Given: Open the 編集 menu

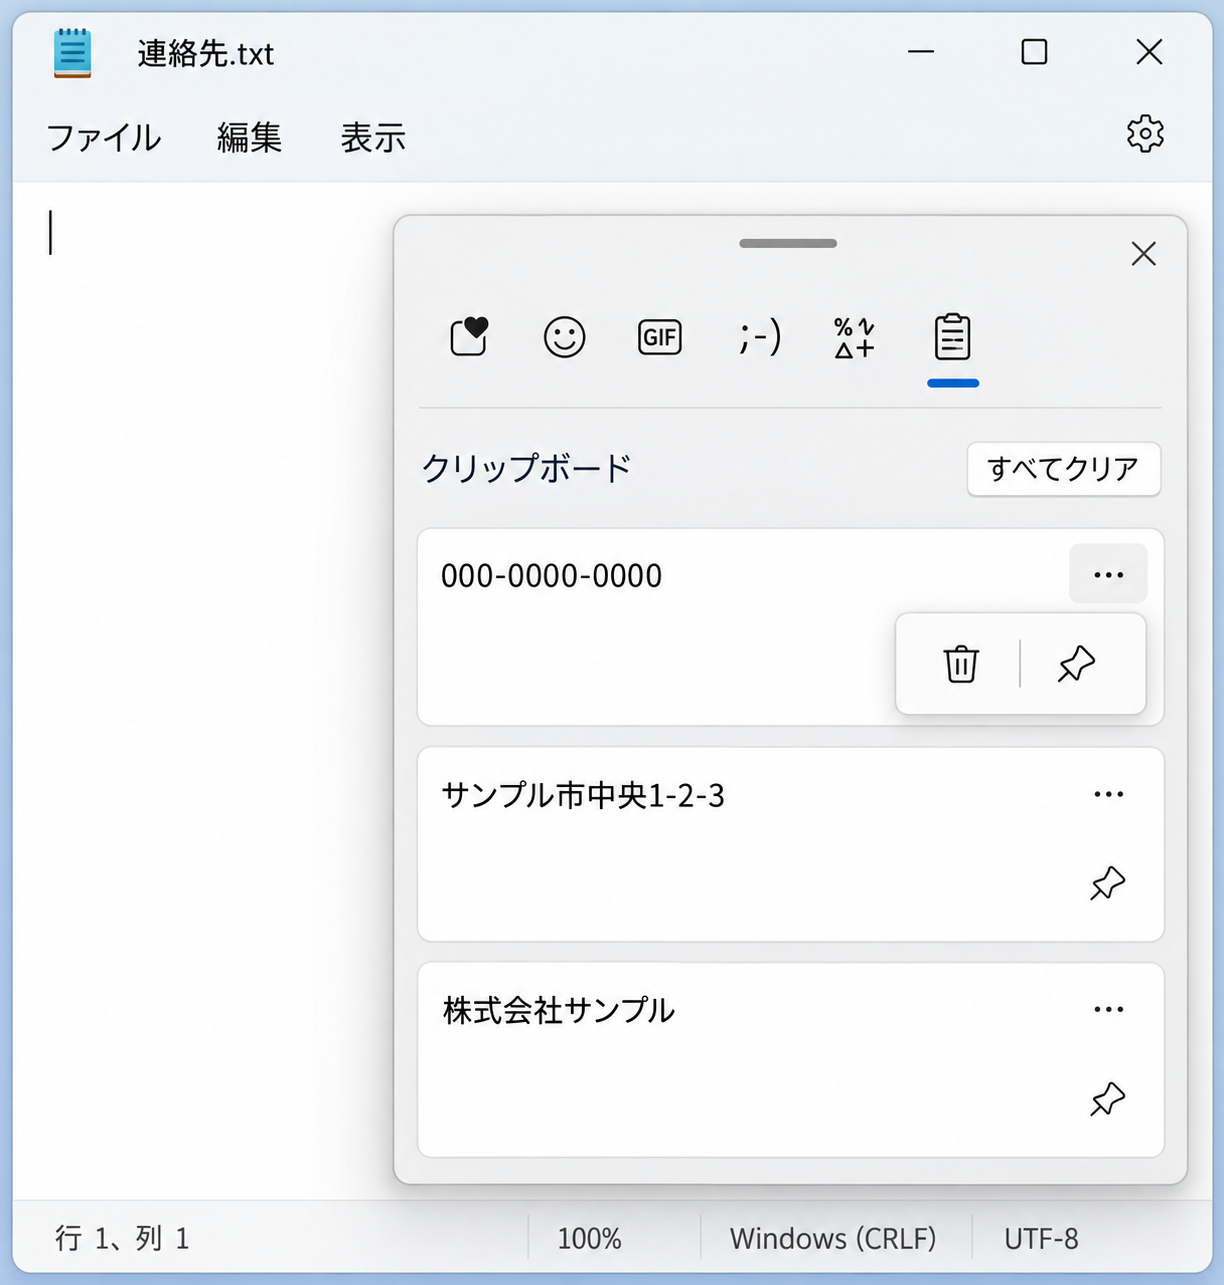Looking at the screenshot, I should [249, 137].
